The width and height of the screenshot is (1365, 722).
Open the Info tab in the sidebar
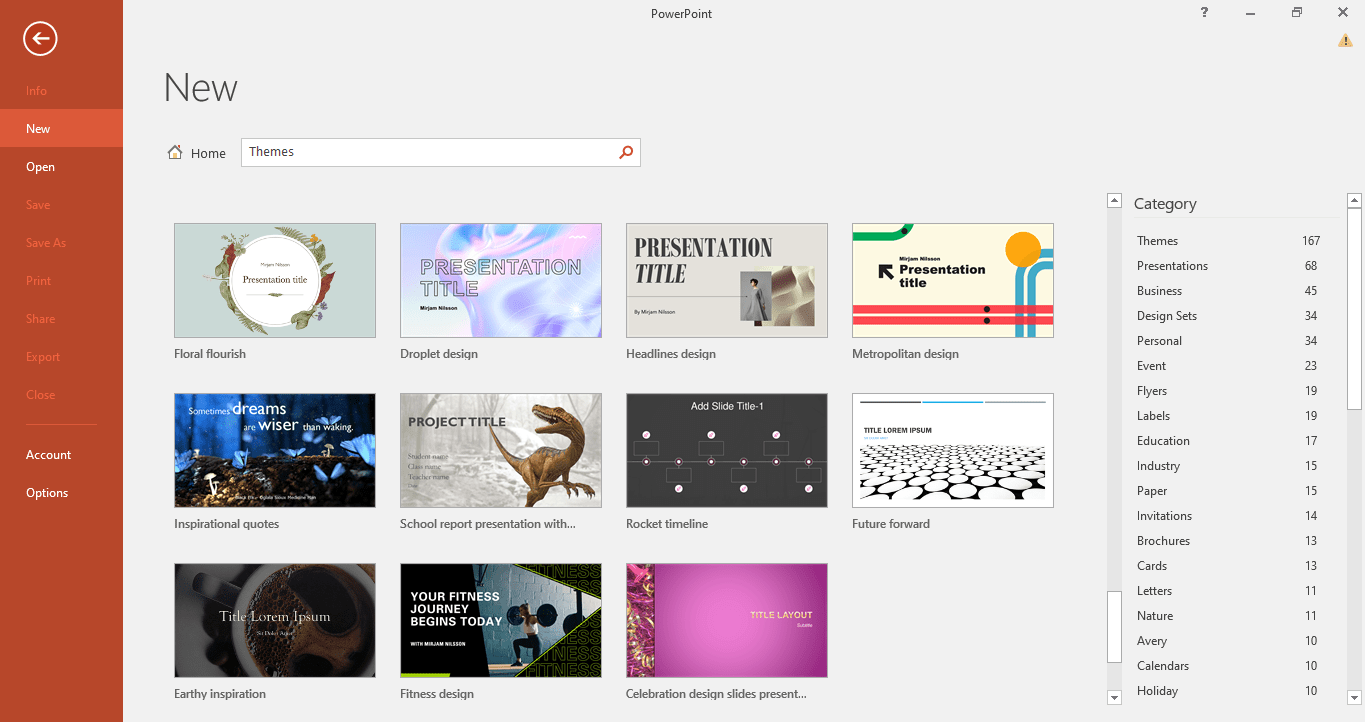[36, 90]
